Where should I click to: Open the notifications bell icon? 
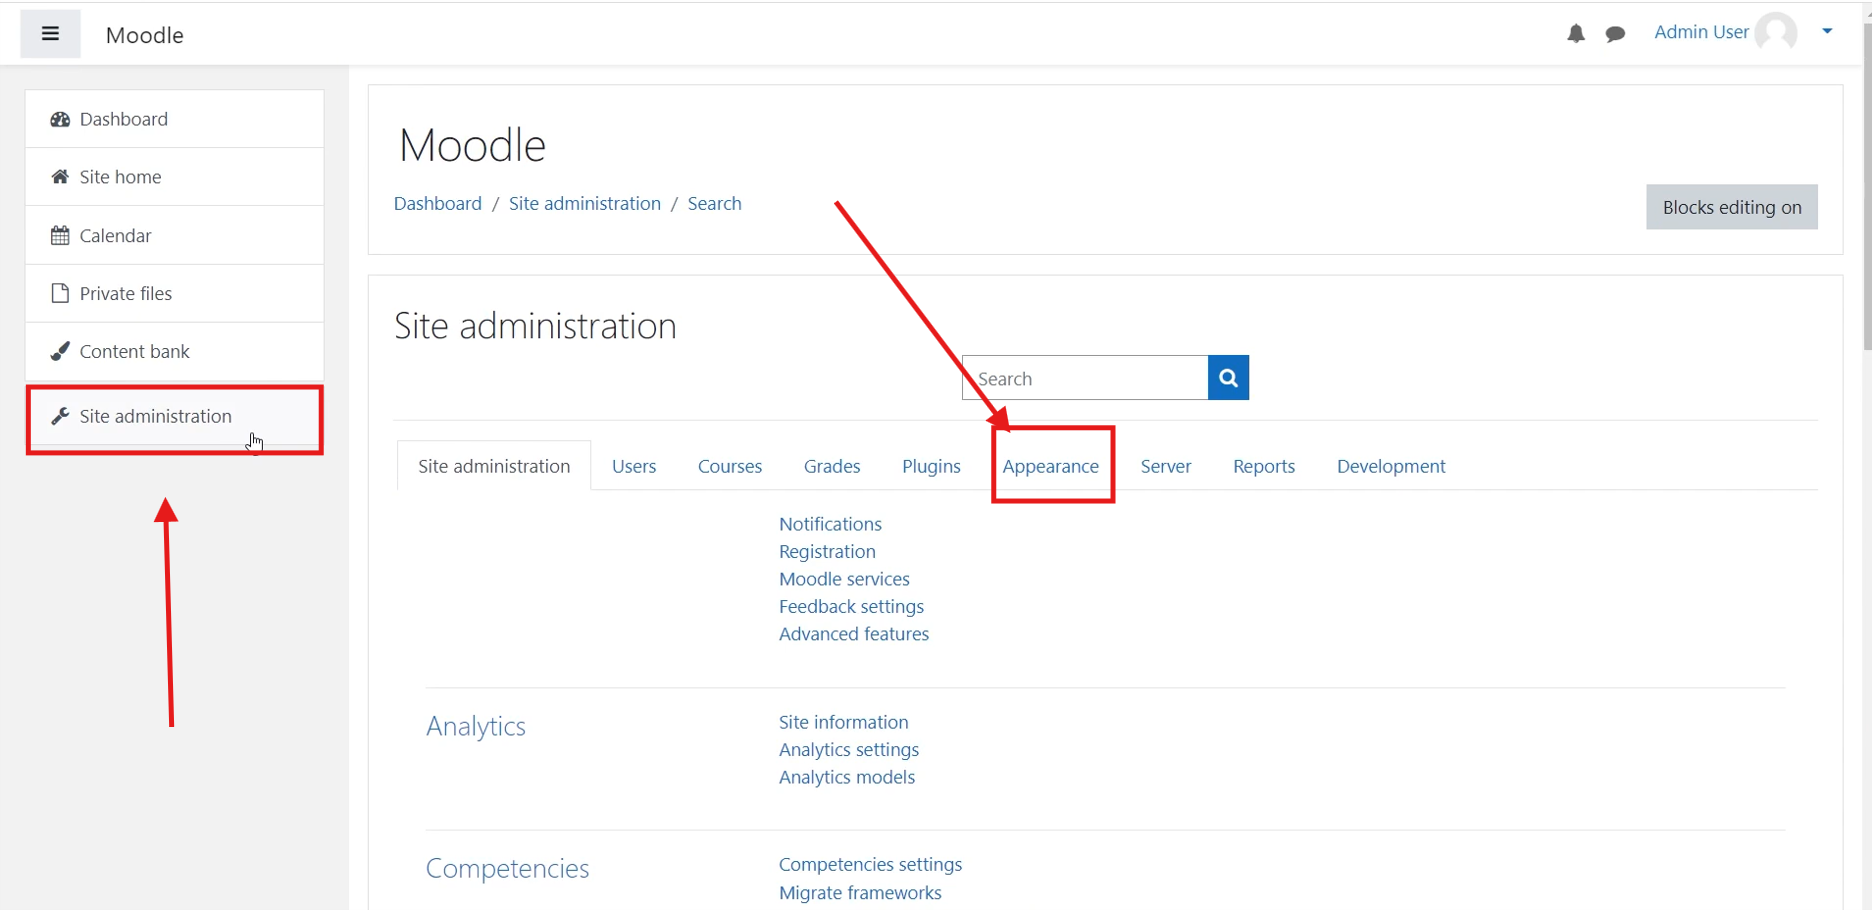[x=1576, y=34]
